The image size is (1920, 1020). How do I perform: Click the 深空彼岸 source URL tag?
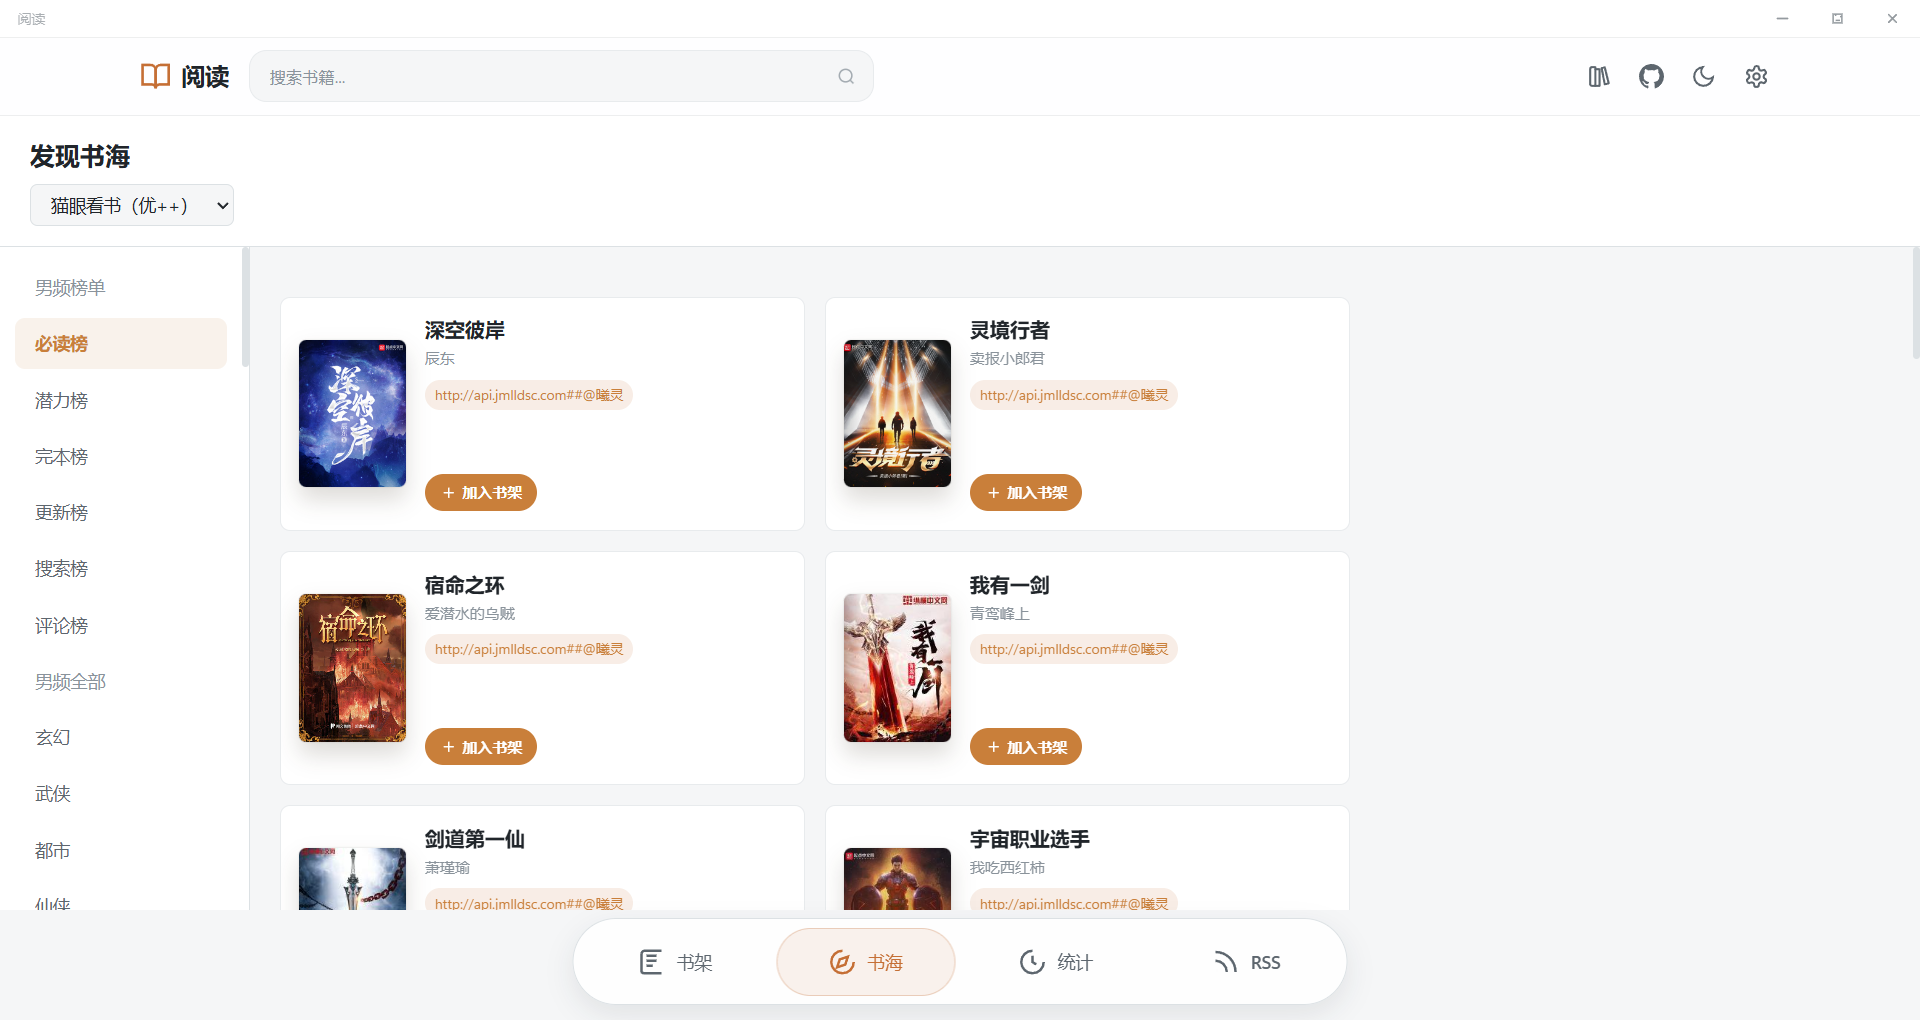tap(529, 395)
